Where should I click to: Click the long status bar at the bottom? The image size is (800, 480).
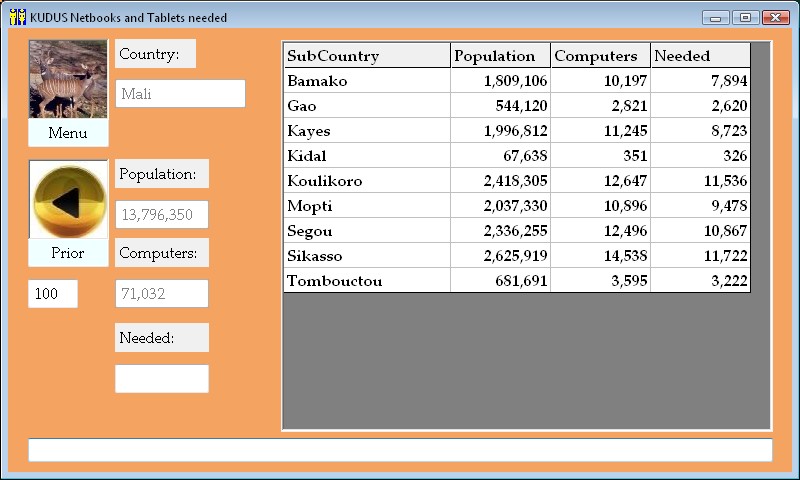point(400,450)
